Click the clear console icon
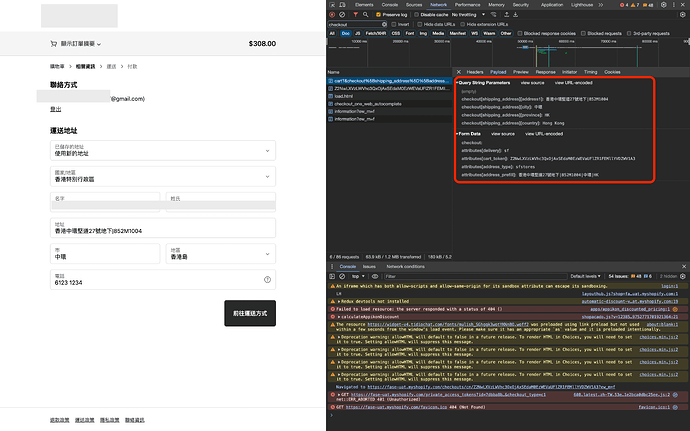Image resolution: width=690 pixels, height=431 pixels. pos(344,275)
